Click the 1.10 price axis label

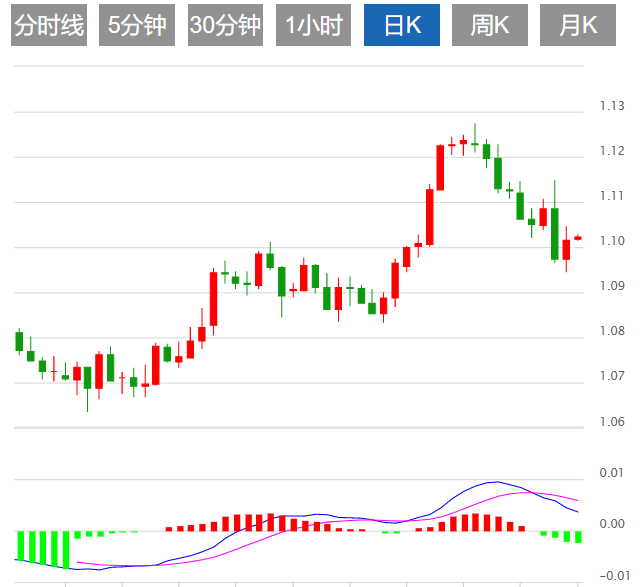pyautogui.click(x=612, y=240)
